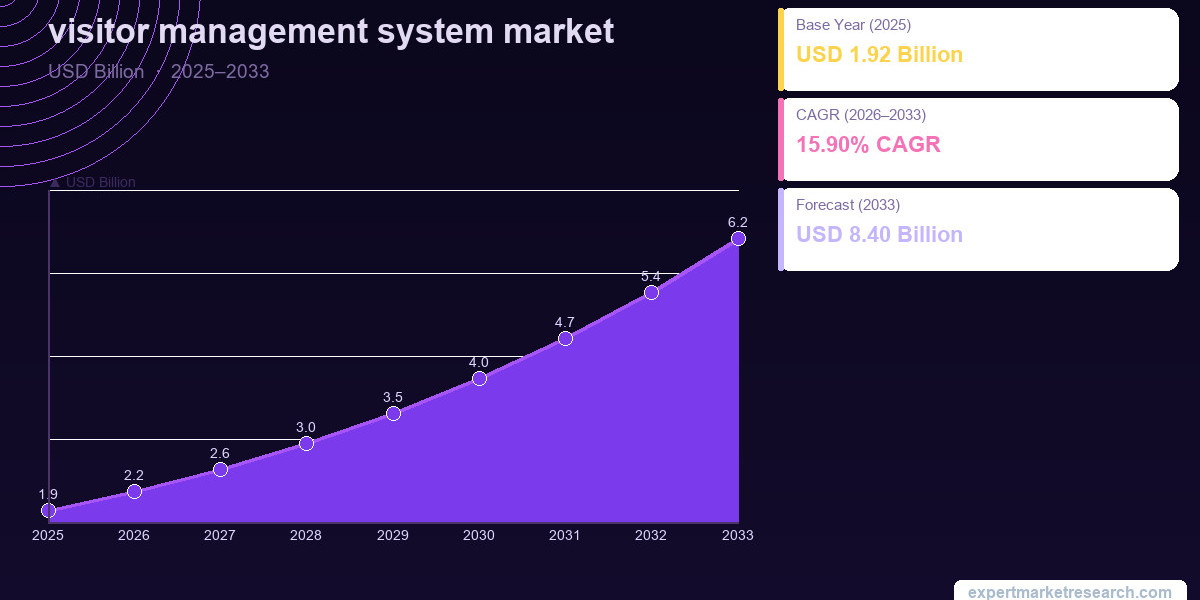Click the 2031 data point marker
The width and height of the screenshot is (1200, 600).
pyautogui.click(x=565, y=338)
